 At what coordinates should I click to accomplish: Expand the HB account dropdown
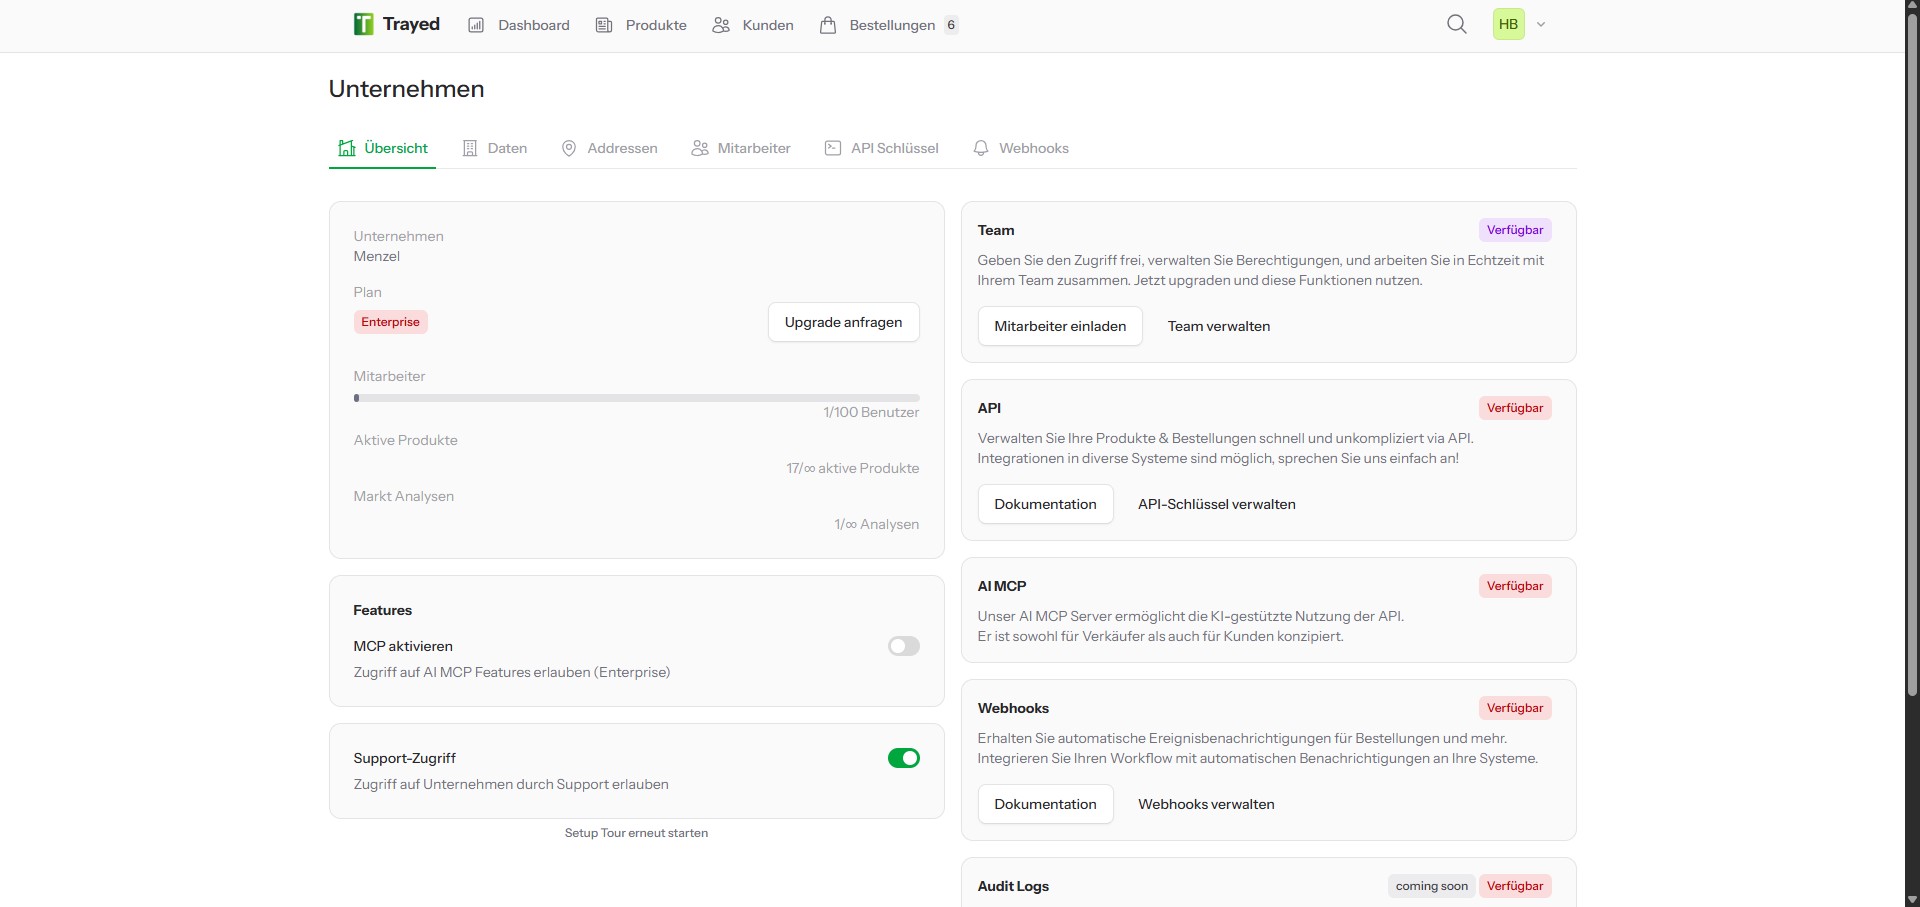pos(1540,23)
